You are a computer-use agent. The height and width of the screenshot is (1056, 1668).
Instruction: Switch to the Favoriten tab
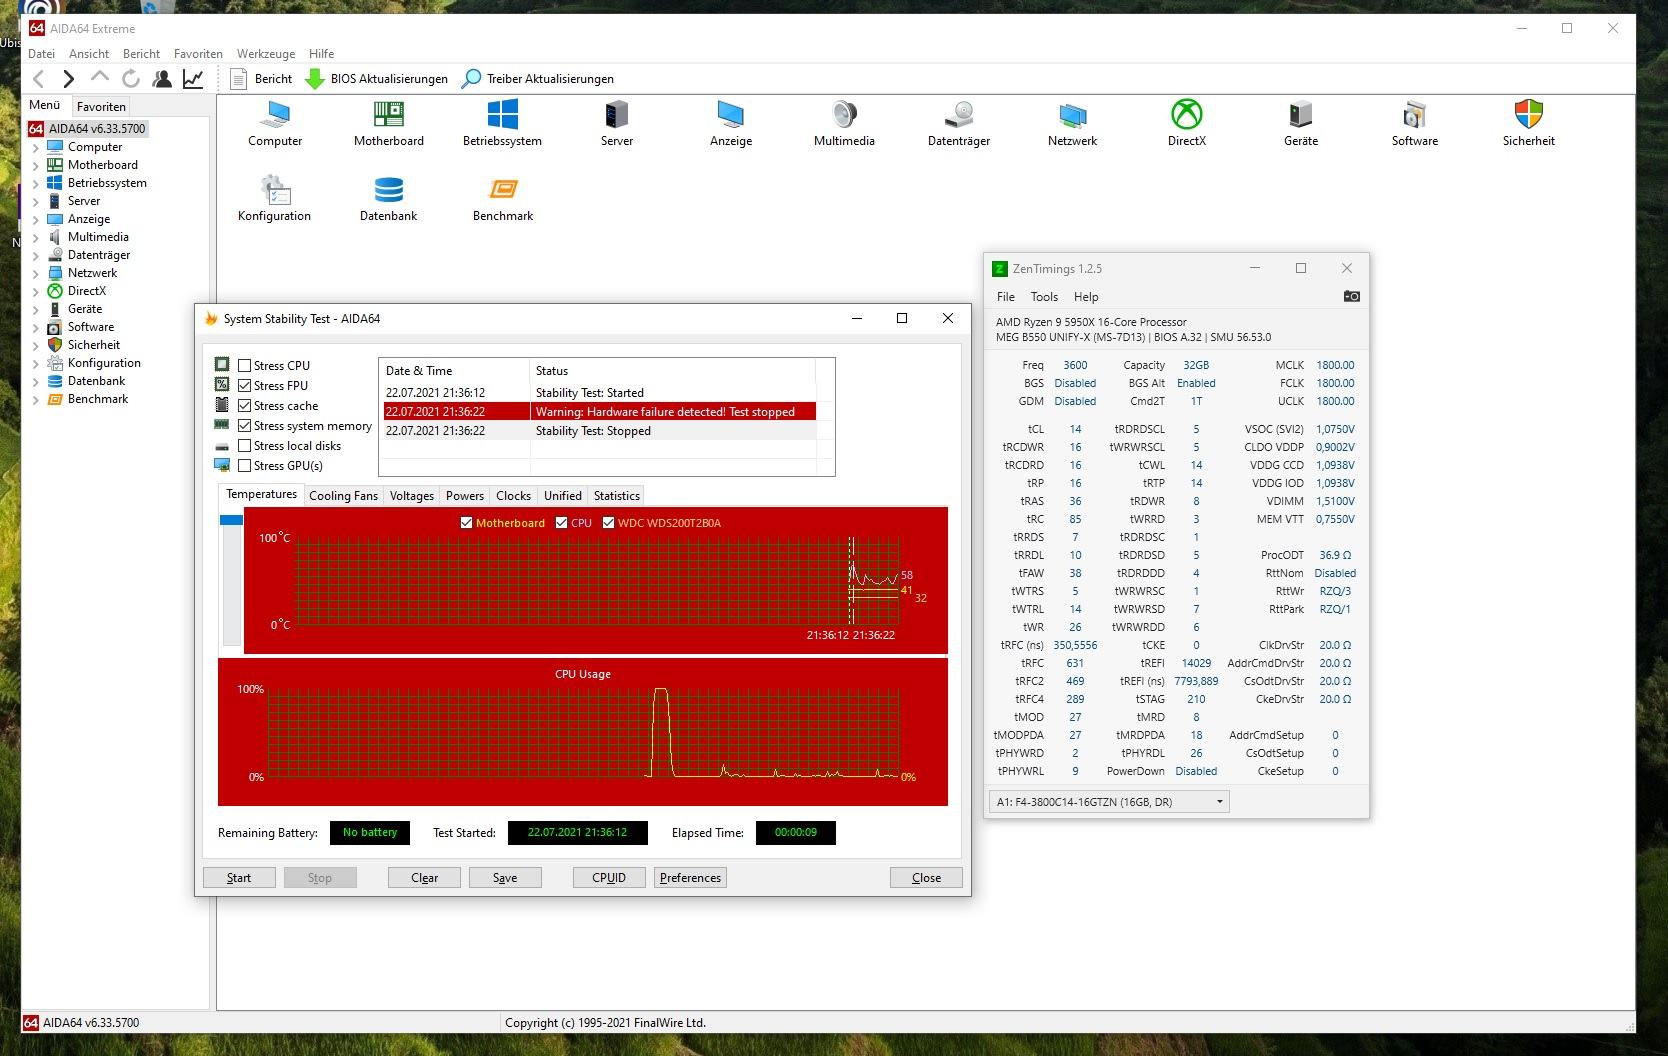pyautogui.click(x=101, y=106)
